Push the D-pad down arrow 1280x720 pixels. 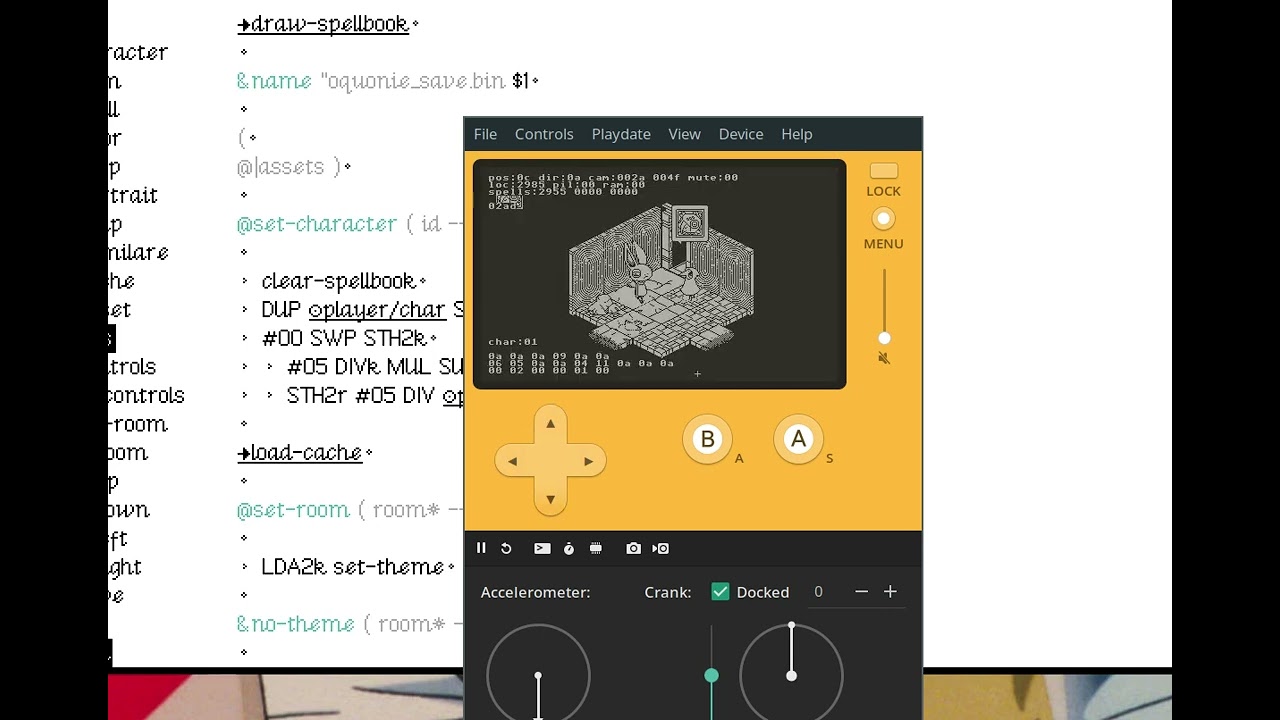[550, 499]
